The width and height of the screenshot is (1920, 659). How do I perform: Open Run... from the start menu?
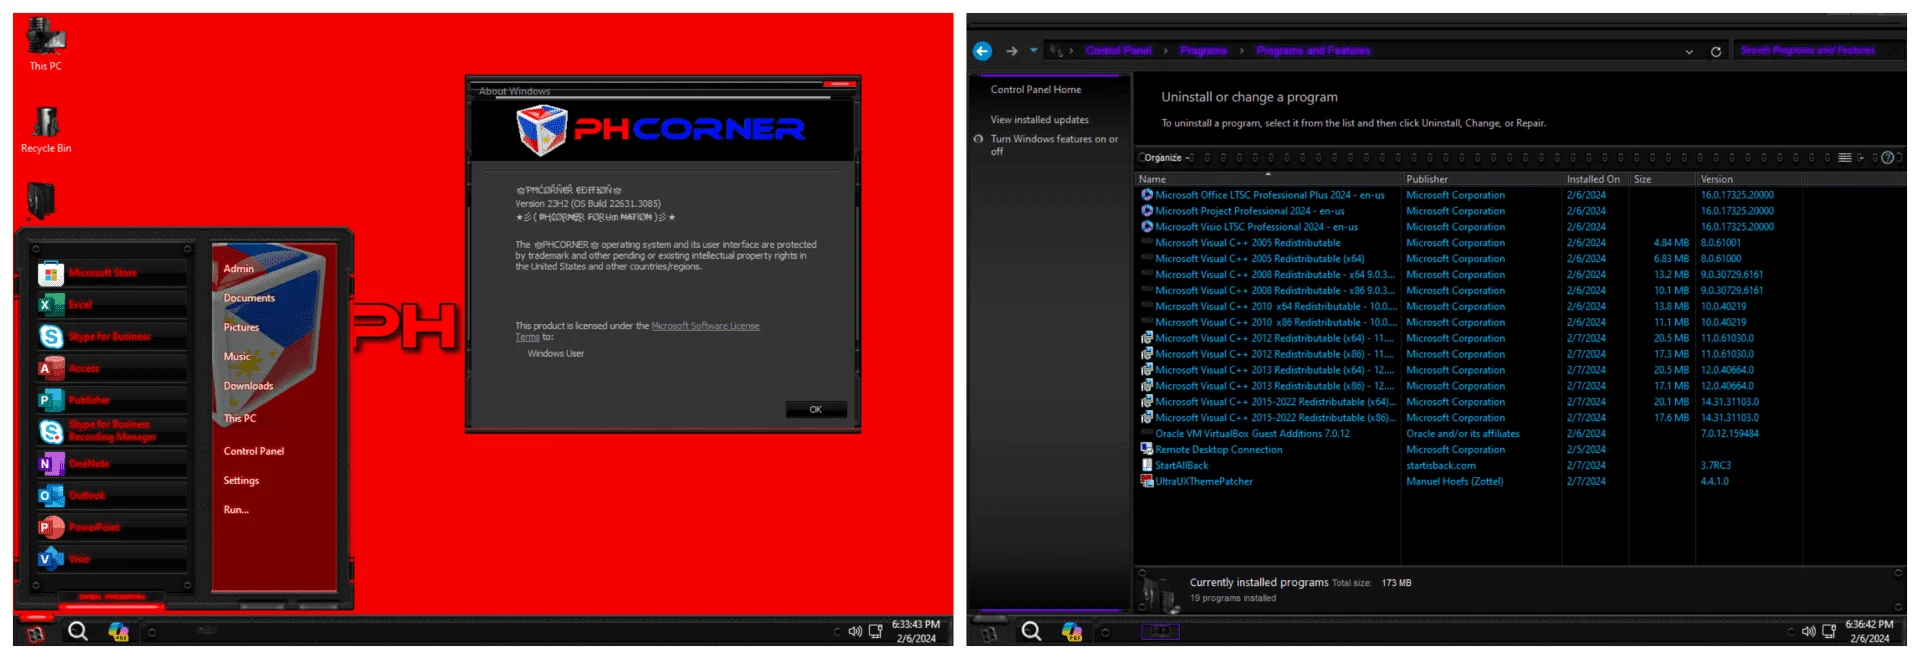coord(236,510)
